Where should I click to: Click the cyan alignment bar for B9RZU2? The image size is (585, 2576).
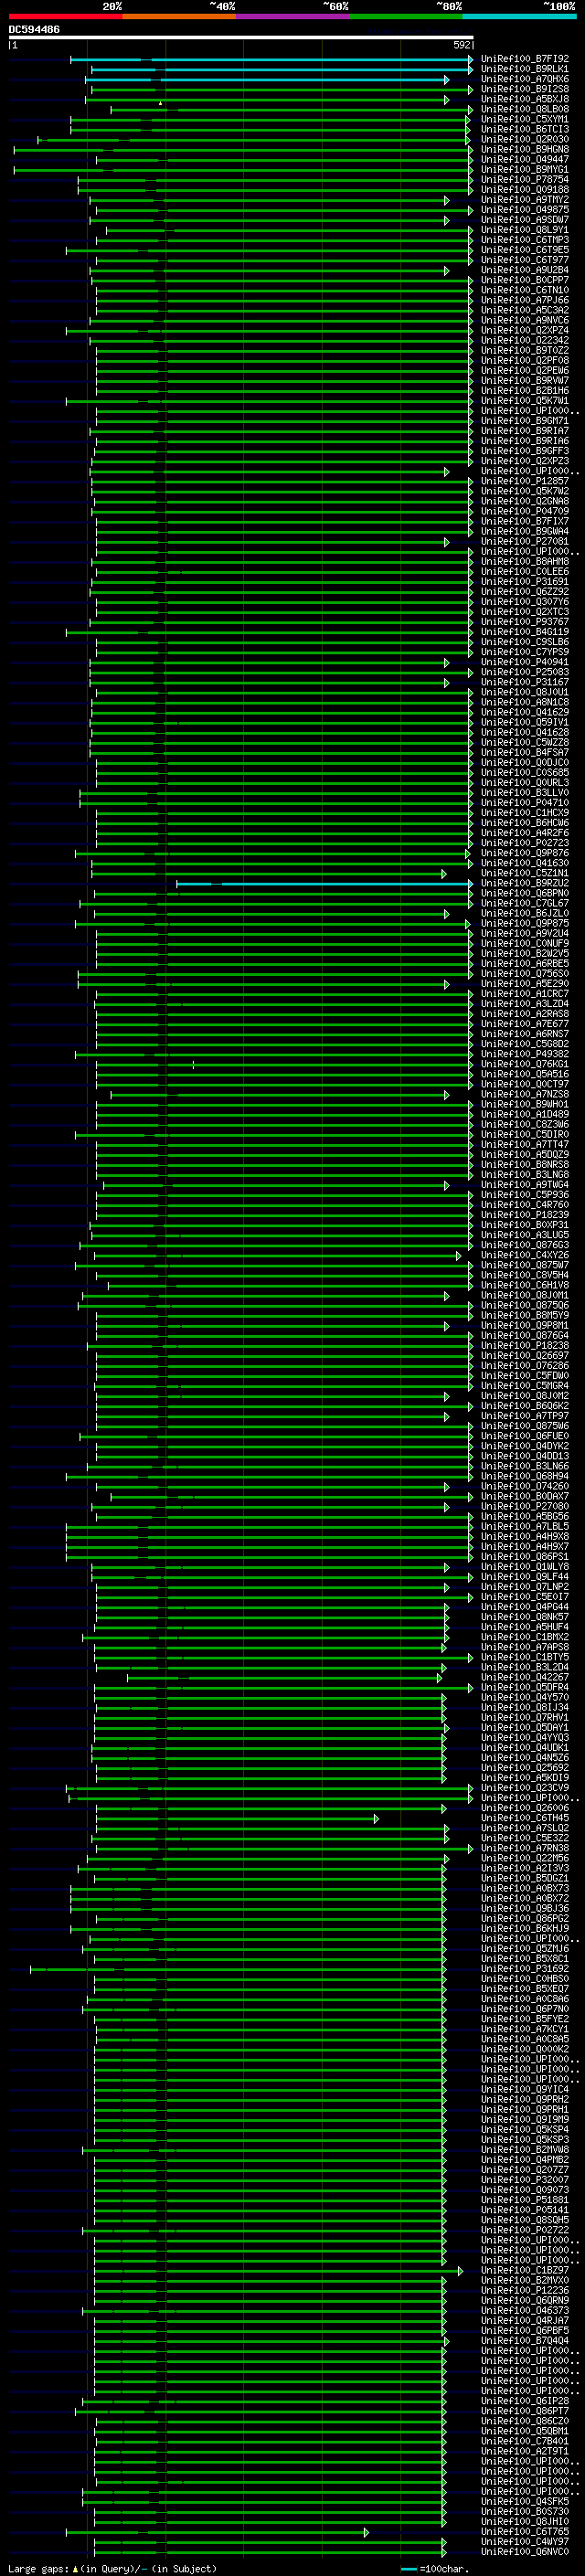[324, 883]
